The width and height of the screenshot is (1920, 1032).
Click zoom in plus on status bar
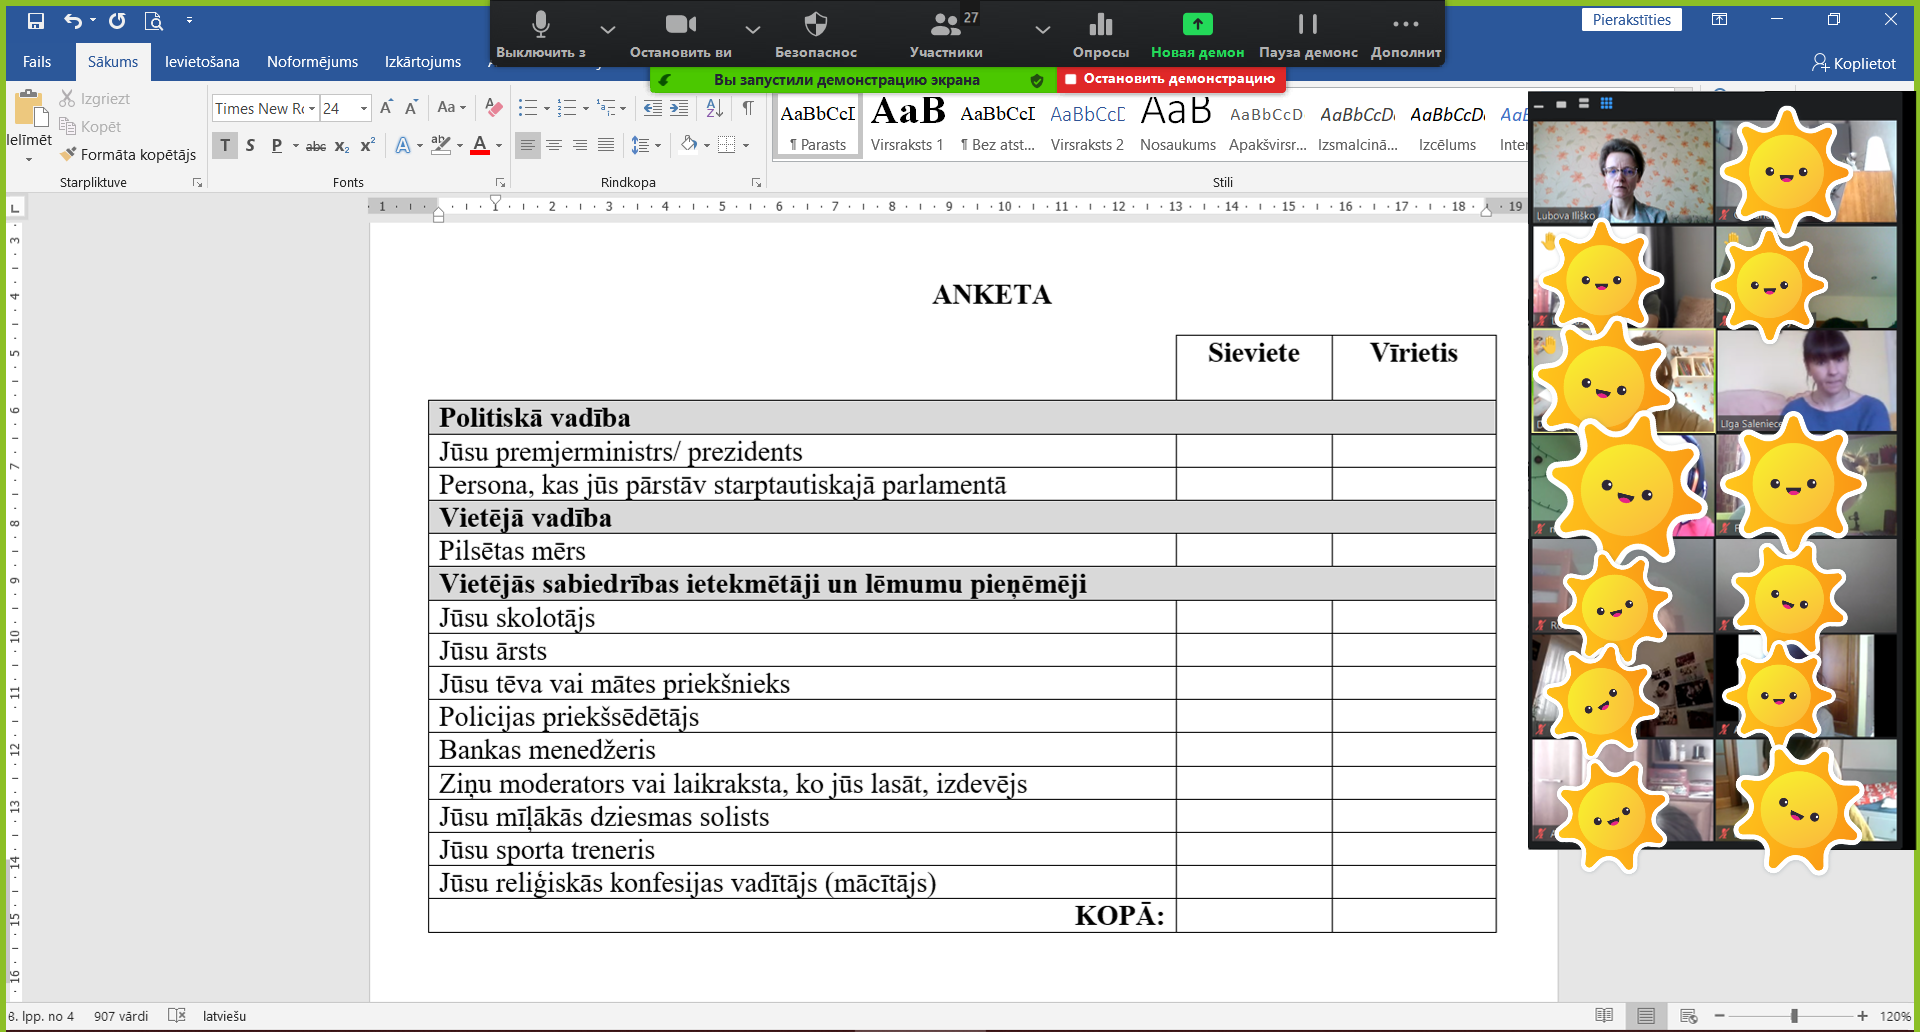tap(1862, 1016)
